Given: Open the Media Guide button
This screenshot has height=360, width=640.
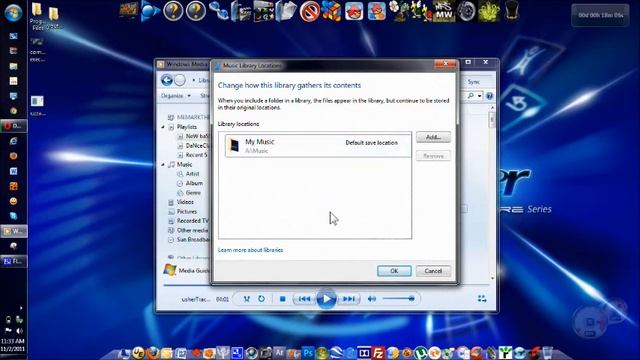Looking at the screenshot, I should (x=186, y=270).
